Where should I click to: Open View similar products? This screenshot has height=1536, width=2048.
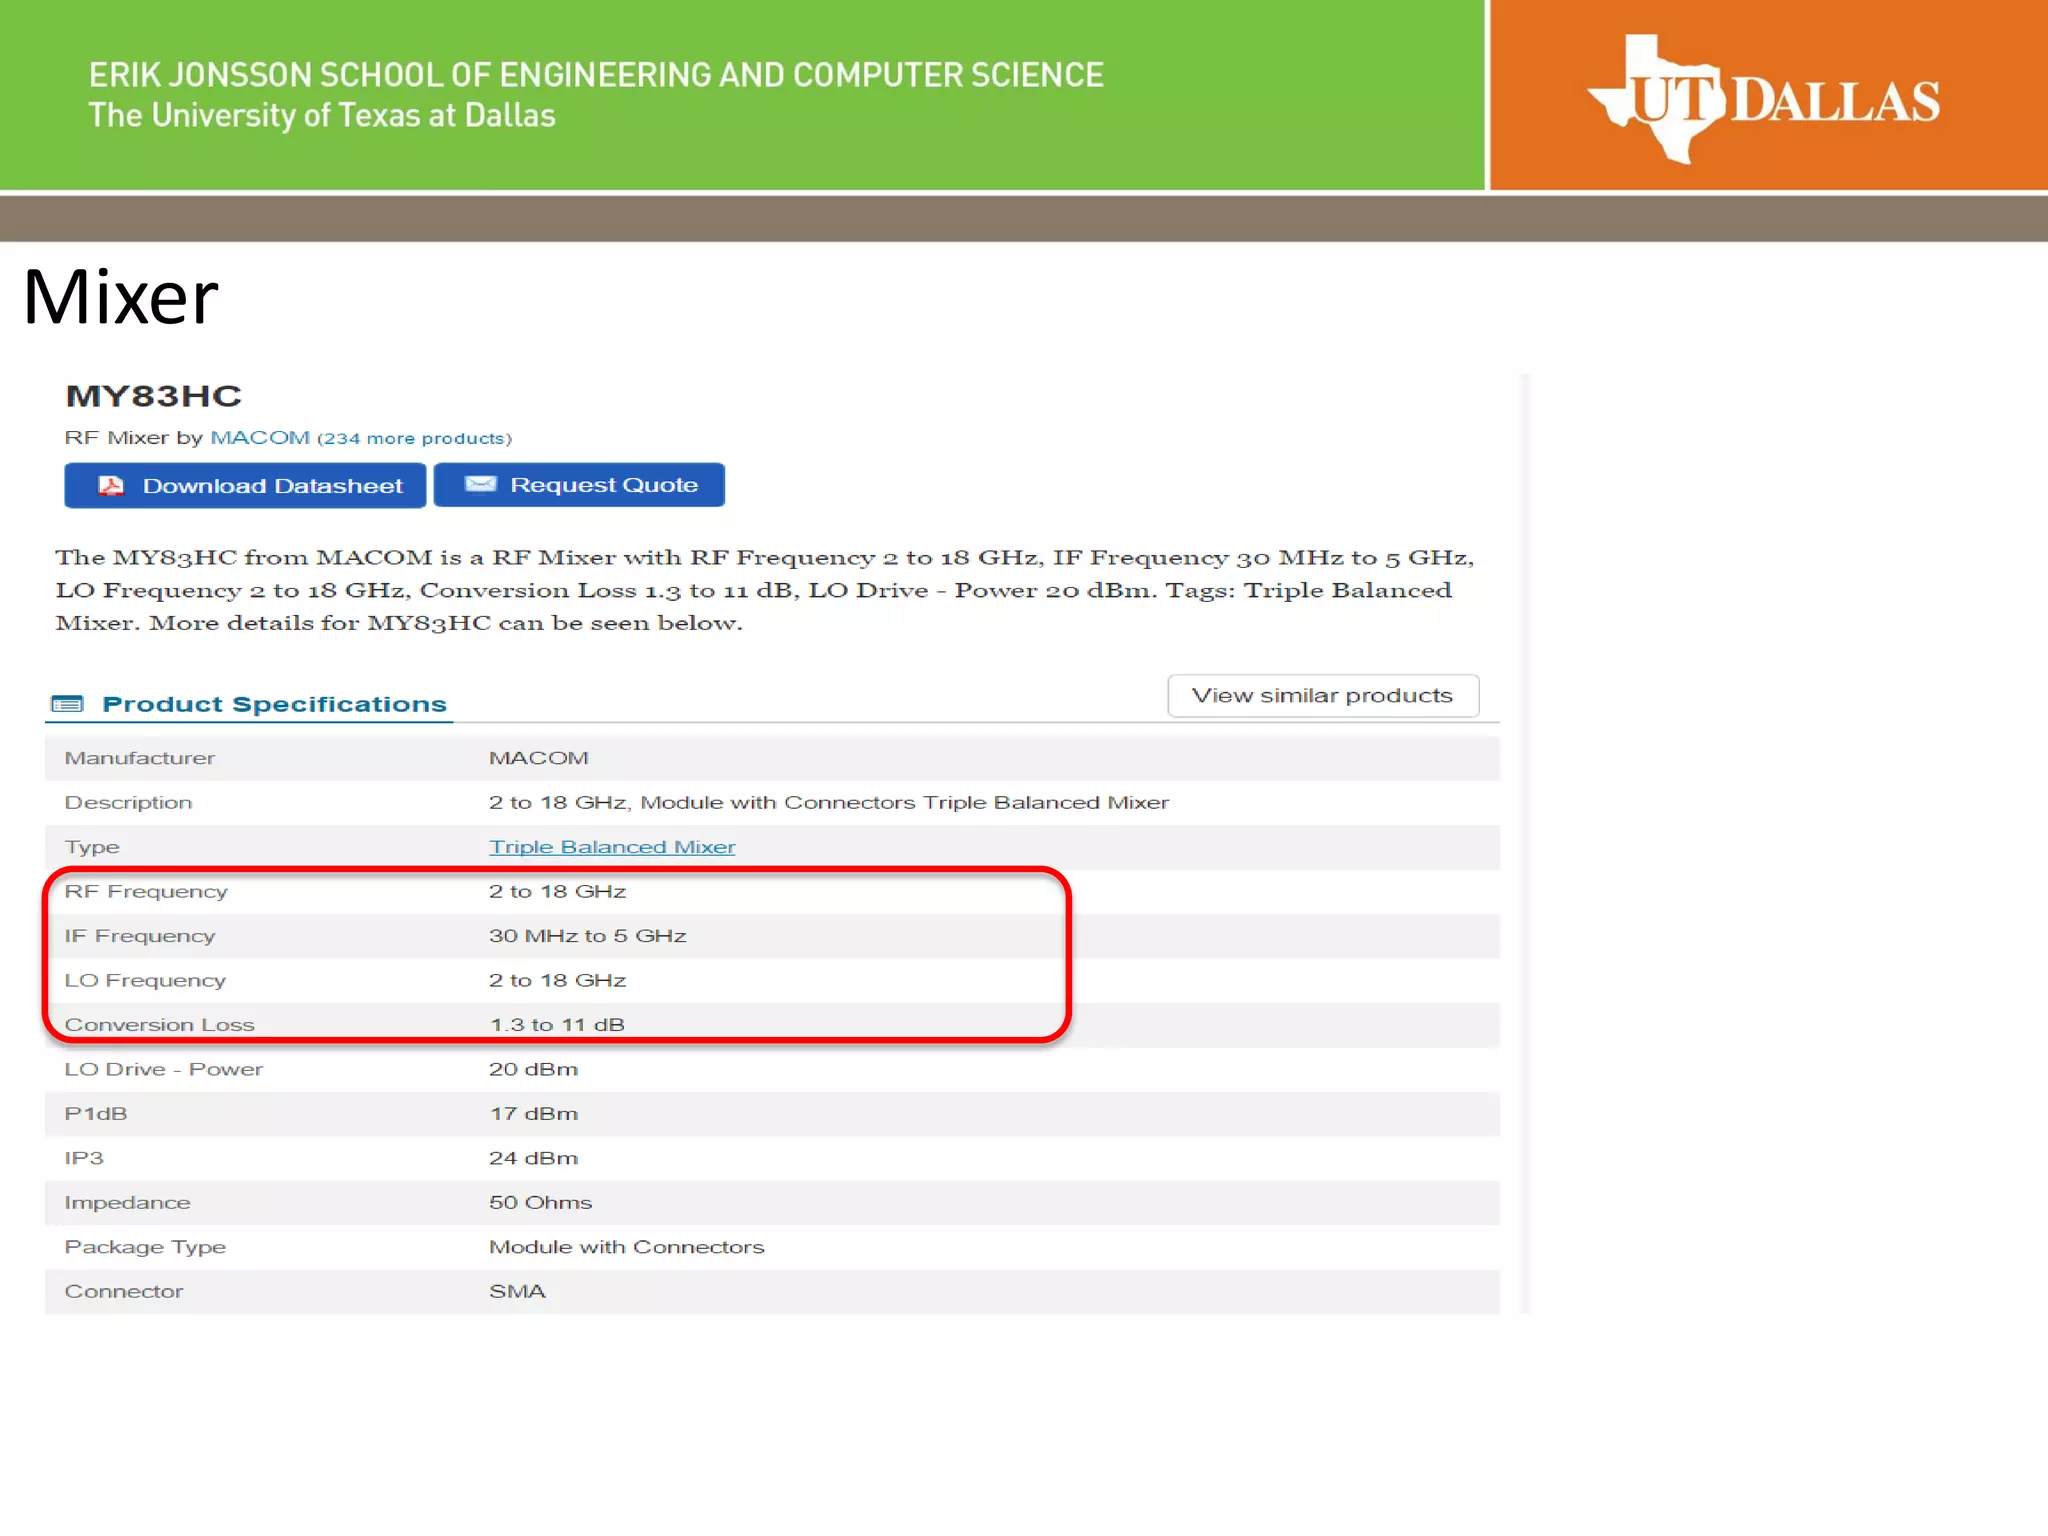point(1322,696)
